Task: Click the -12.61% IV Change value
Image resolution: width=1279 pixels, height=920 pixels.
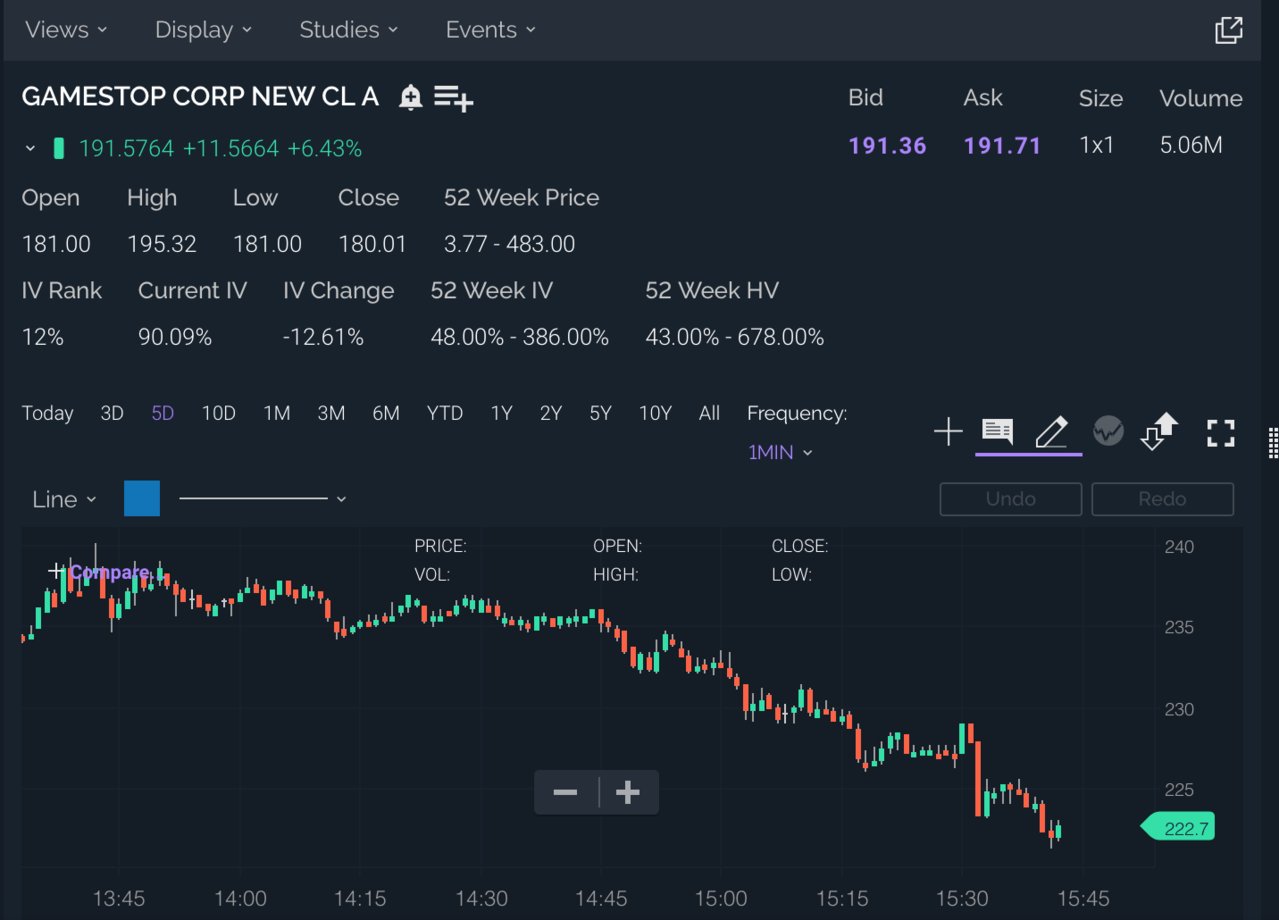Action: 323,337
